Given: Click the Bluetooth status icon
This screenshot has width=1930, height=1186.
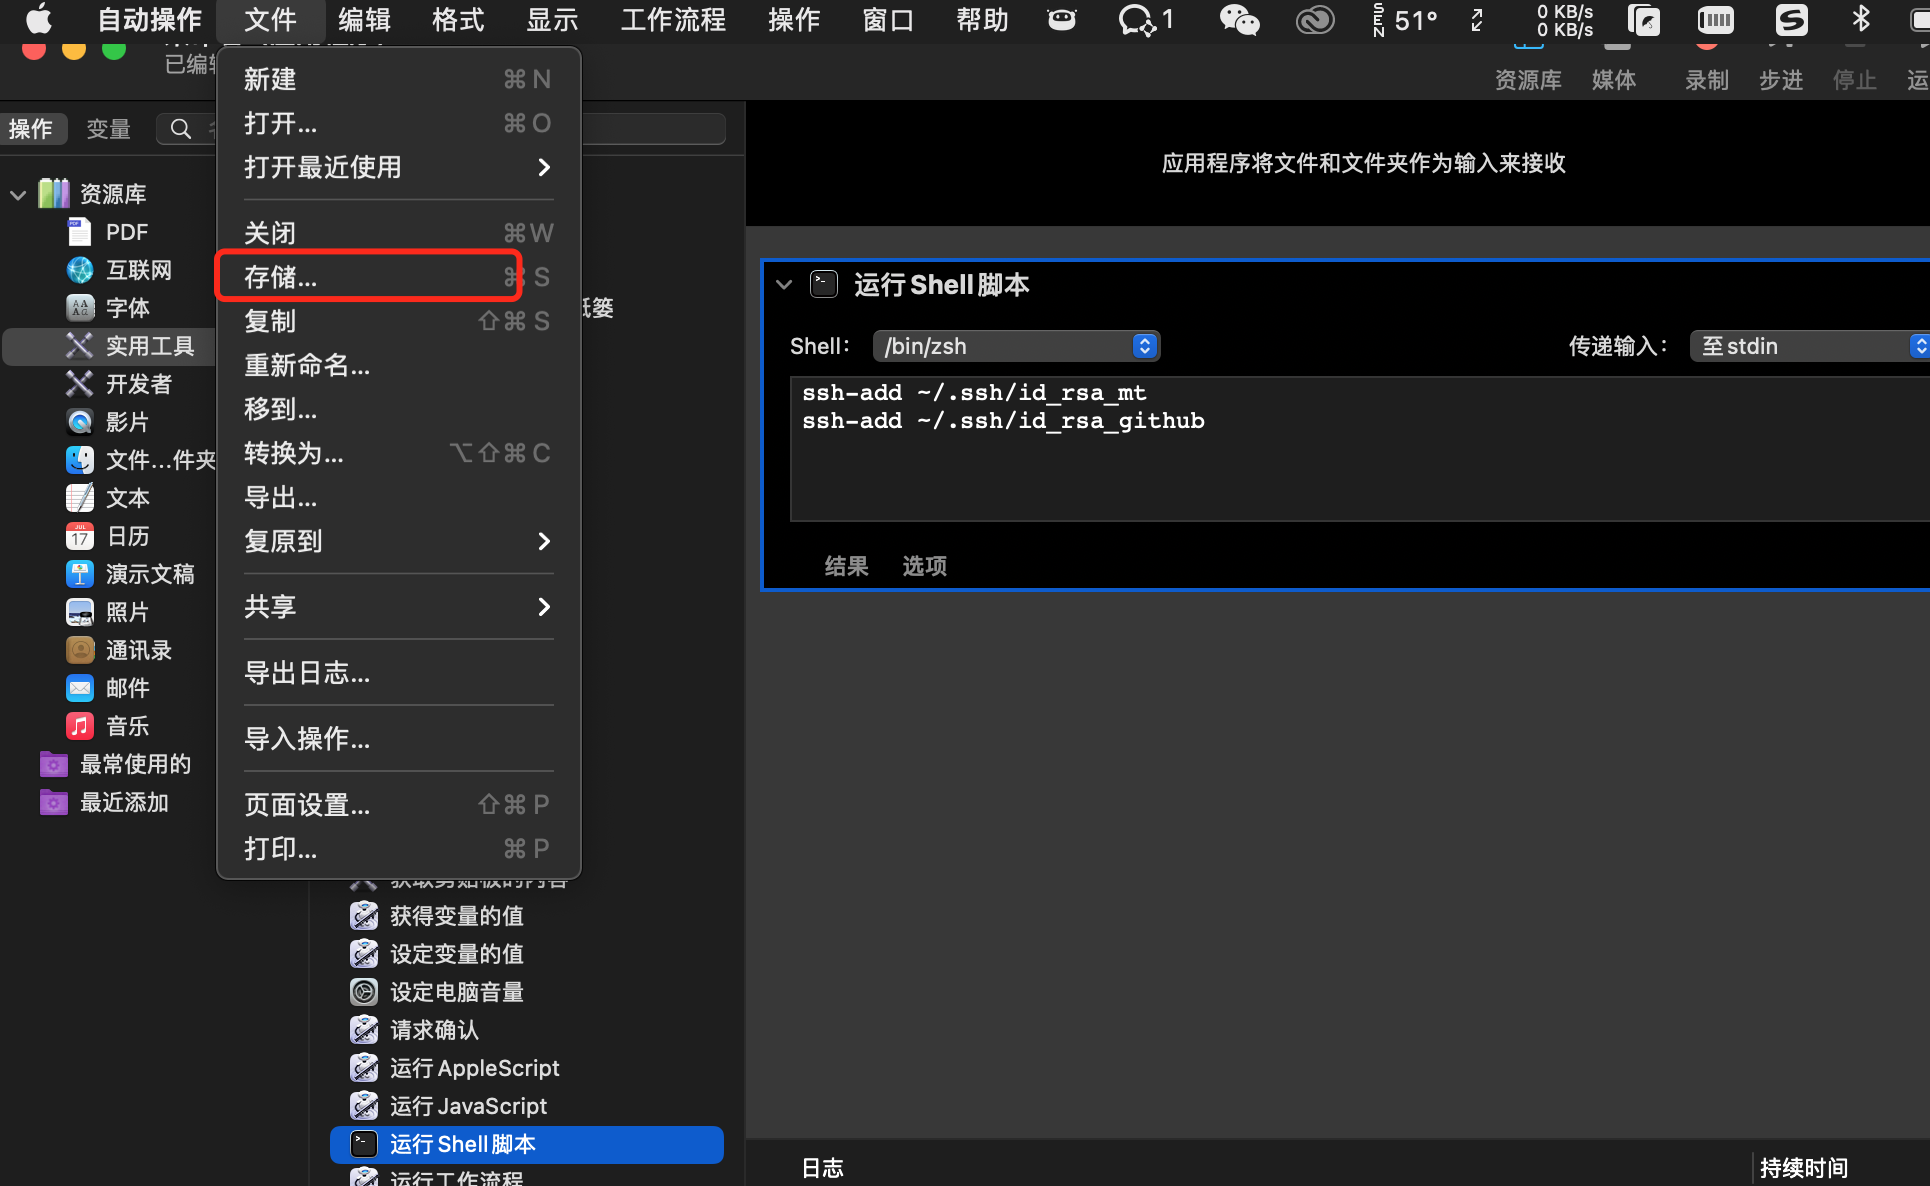Looking at the screenshot, I should pos(1860,19).
